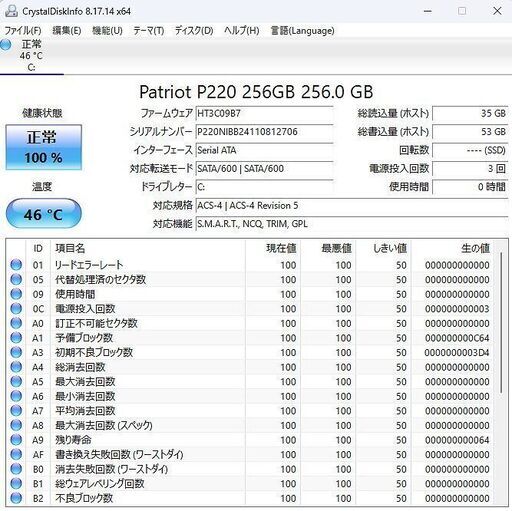Click the 対応規格 field ACS-4 Revision 5
Image resolution: width=512 pixels, height=511 pixels.
click(352, 205)
